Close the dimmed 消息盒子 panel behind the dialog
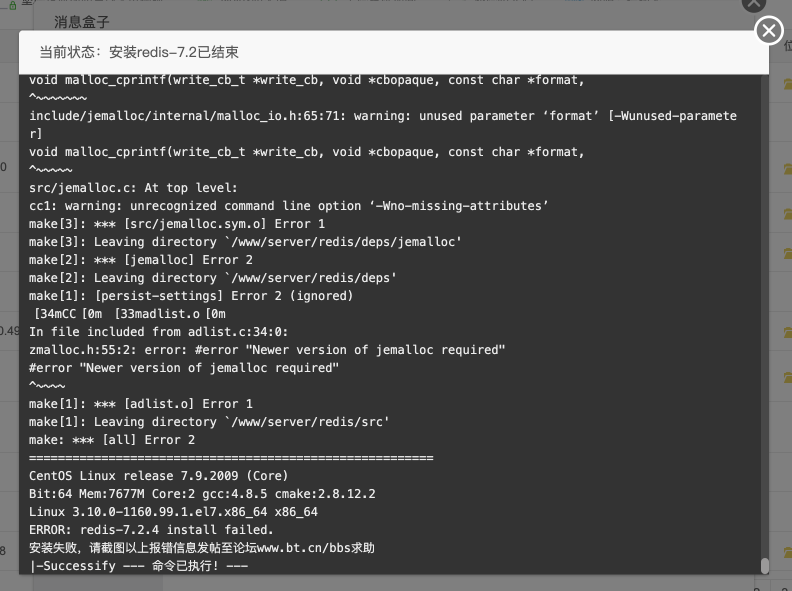Screen dimensions: 792x591 [754, 4]
